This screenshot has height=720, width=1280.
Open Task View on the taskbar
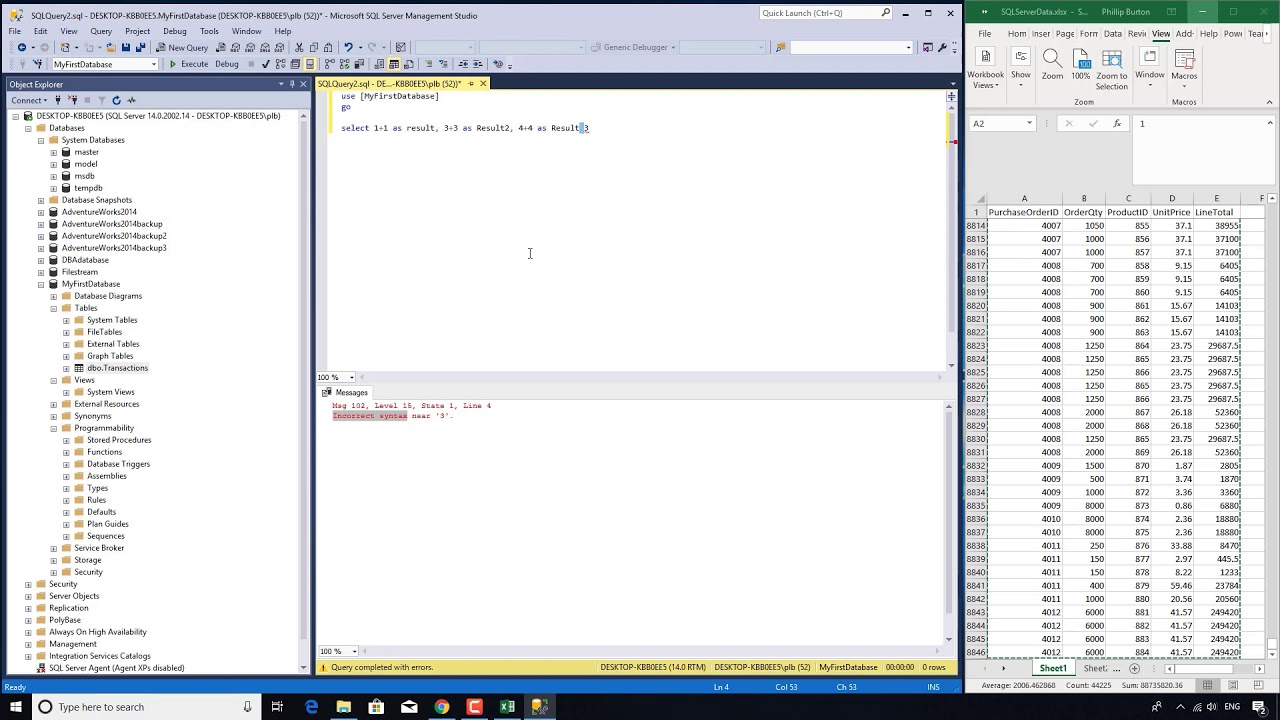point(277,707)
